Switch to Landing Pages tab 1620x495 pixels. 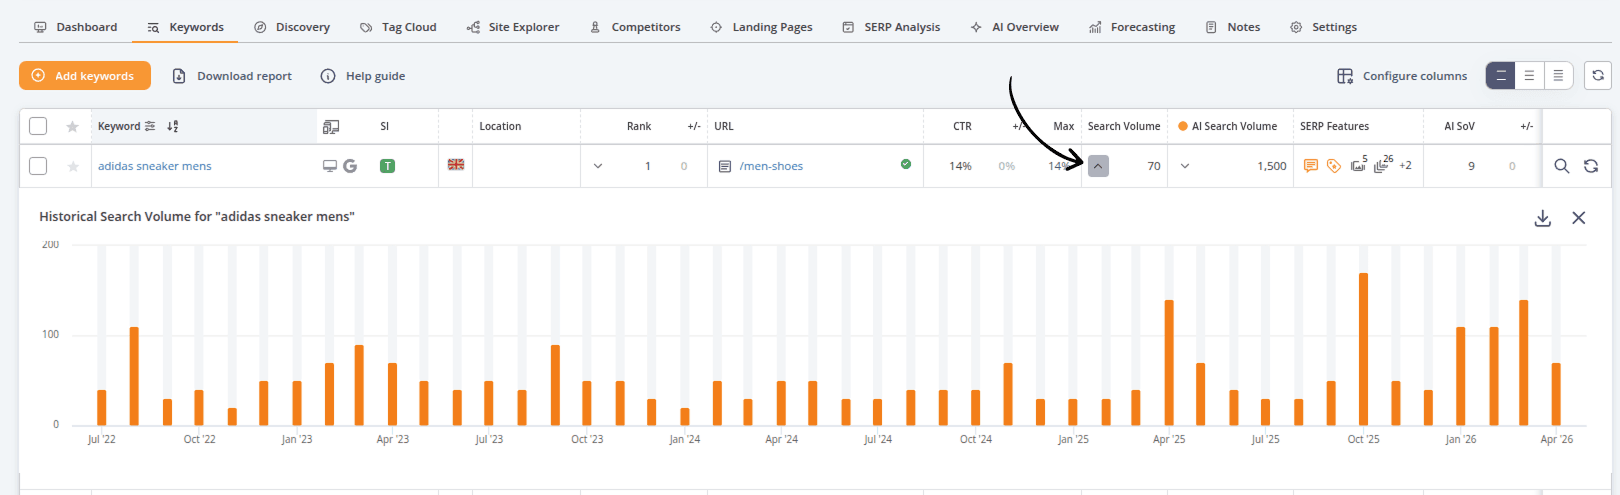click(761, 27)
